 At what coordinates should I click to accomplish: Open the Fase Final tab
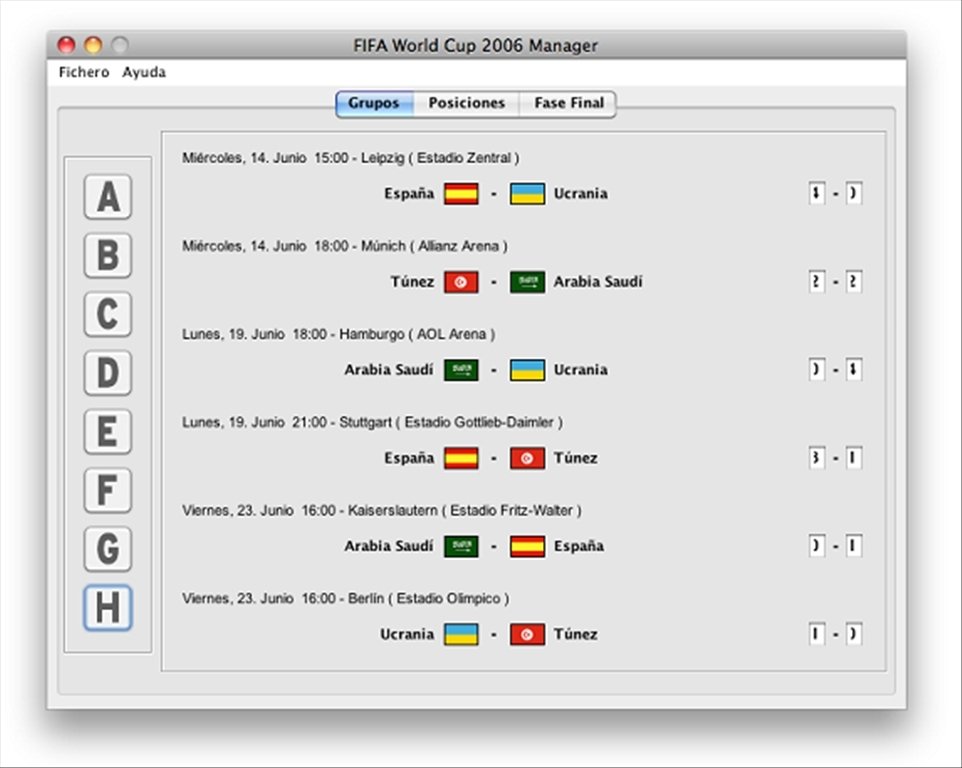coord(568,103)
